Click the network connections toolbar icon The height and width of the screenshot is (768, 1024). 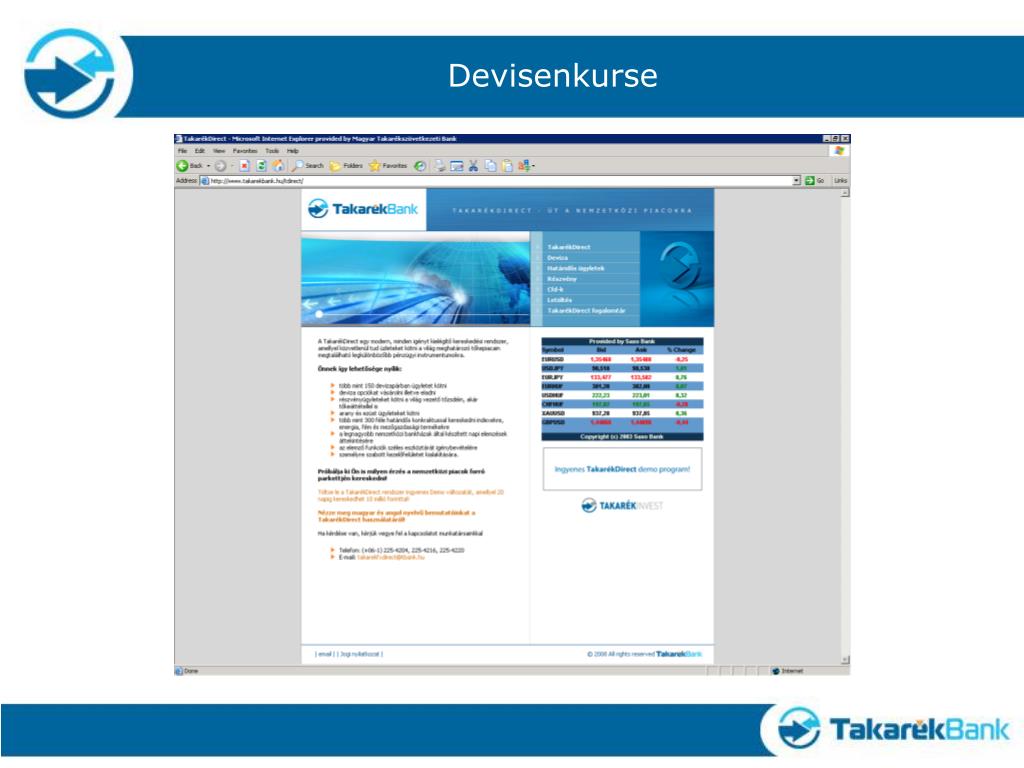point(524,166)
